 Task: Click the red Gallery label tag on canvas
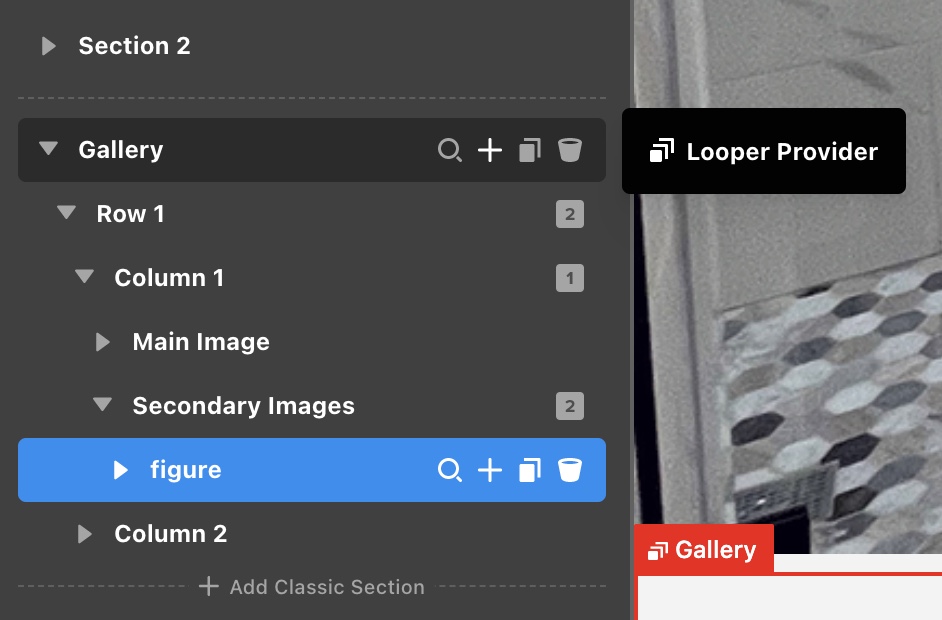tap(704, 550)
